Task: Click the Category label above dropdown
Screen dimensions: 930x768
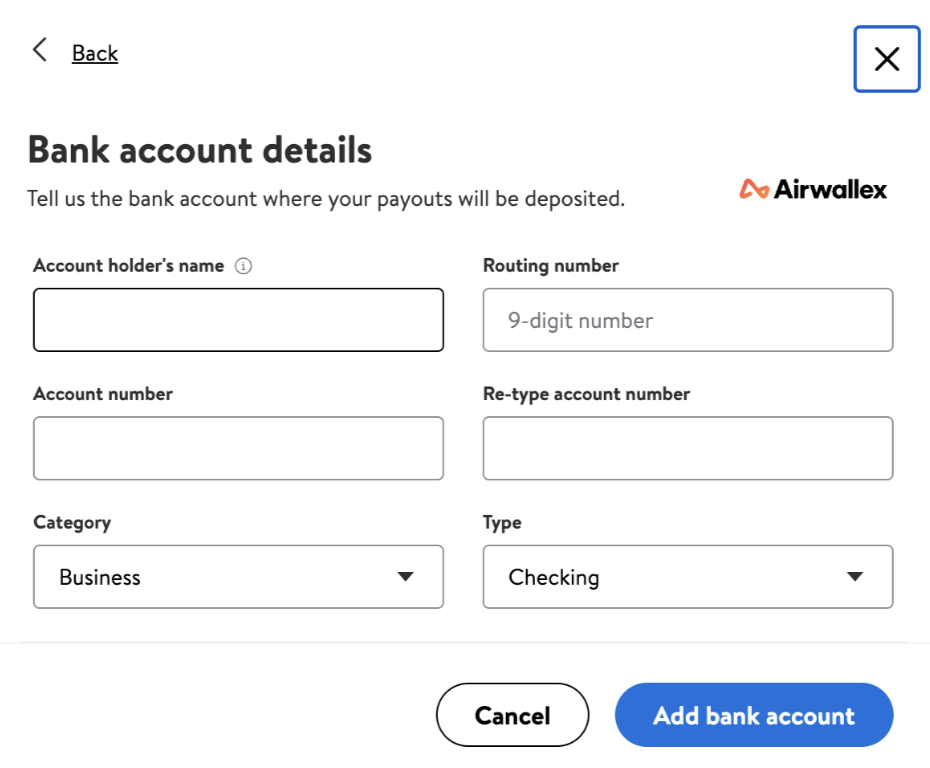Action: 72,523
